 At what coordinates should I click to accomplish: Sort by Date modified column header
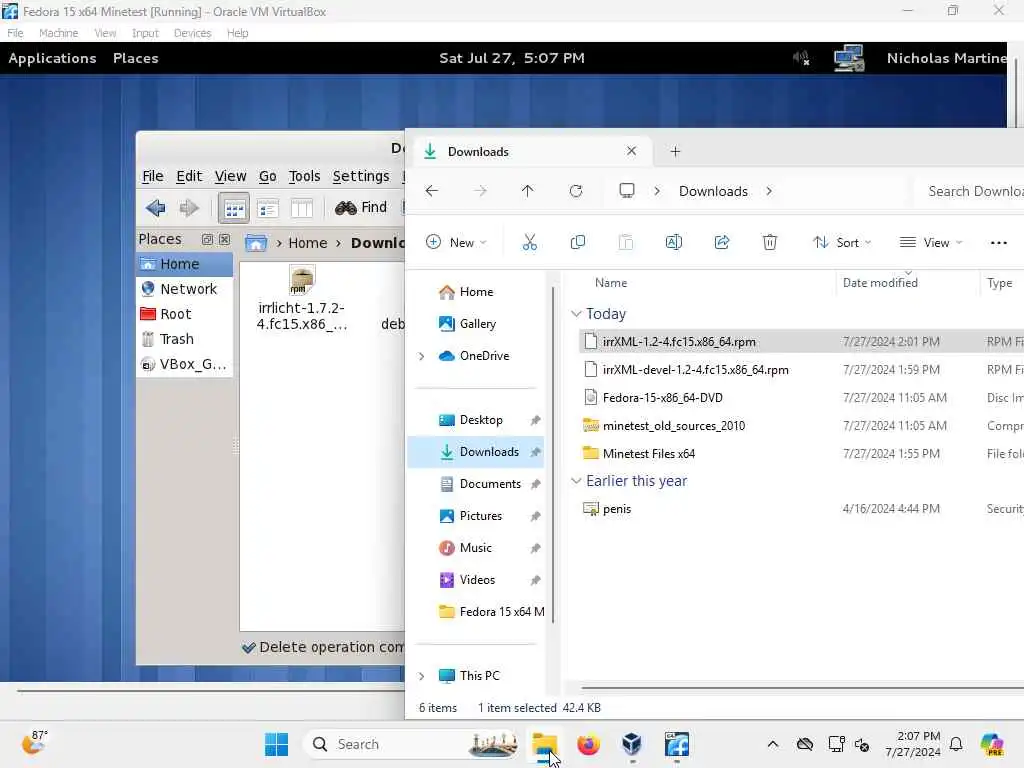pos(880,283)
